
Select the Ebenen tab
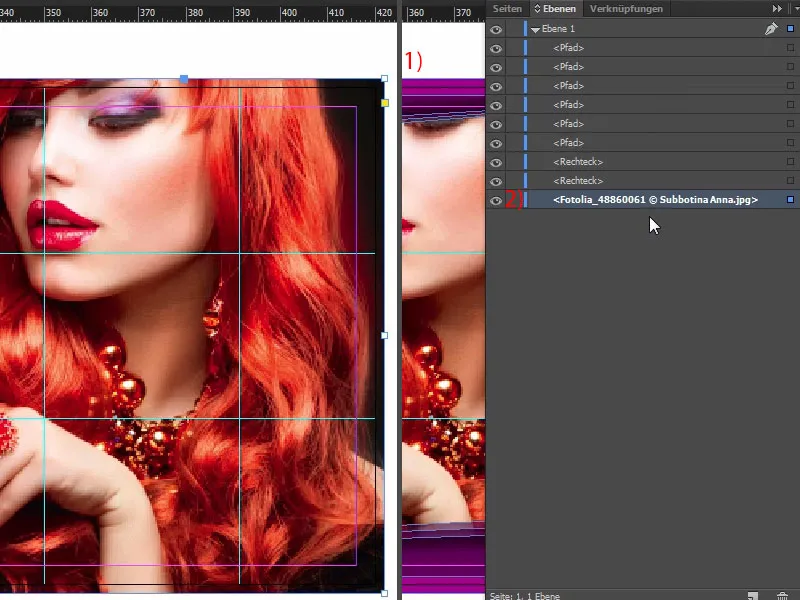[x=555, y=9]
